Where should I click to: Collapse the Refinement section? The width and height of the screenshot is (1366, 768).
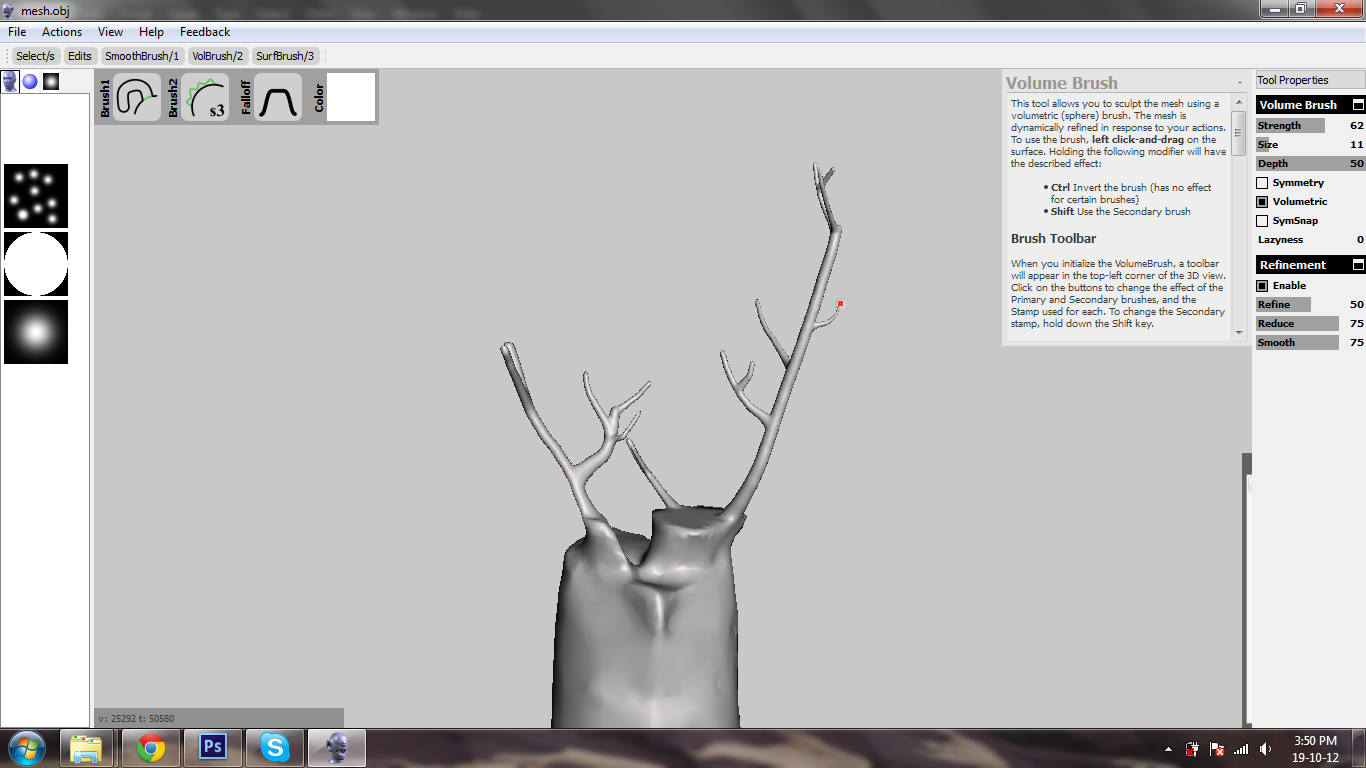click(x=1358, y=265)
